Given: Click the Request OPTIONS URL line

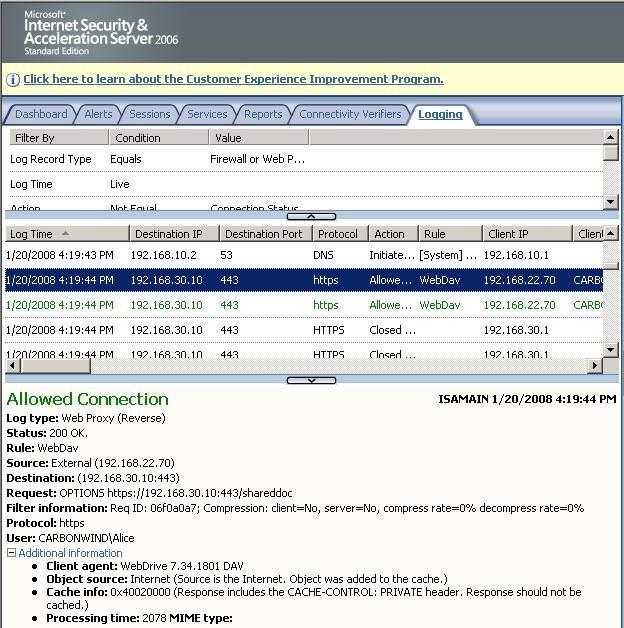Looking at the screenshot, I should (149, 493).
